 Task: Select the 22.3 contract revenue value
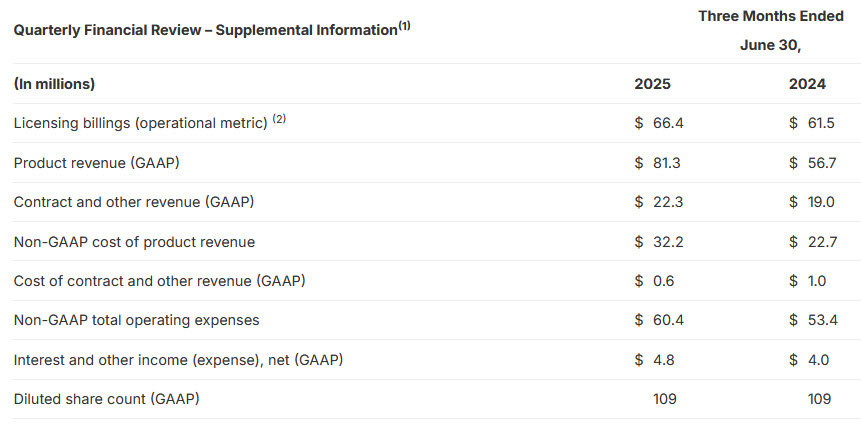point(668,202)
